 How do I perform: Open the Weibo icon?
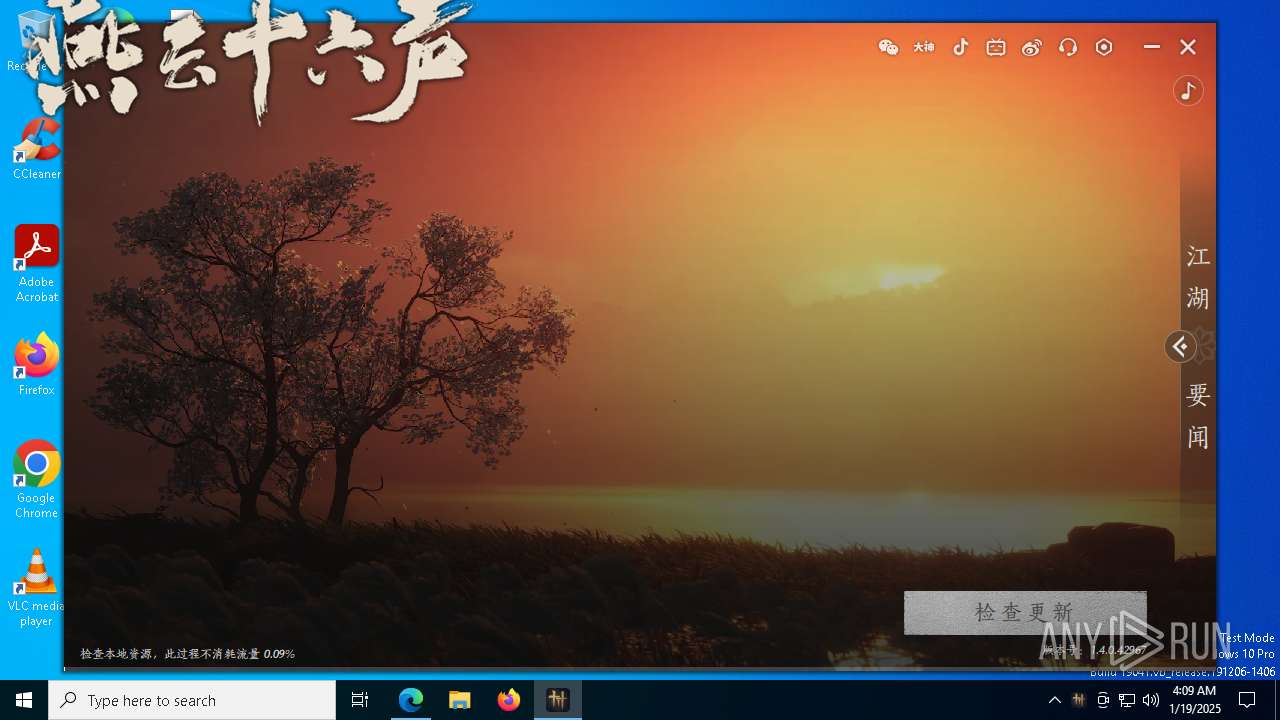pyautogui.click(x=1032, y=47)
